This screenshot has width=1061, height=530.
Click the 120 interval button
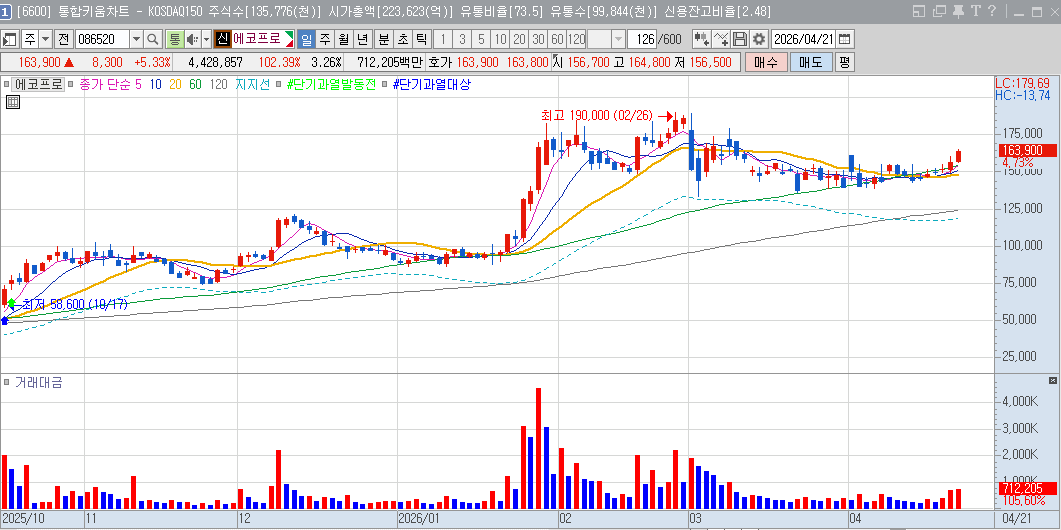pos(577,39)
